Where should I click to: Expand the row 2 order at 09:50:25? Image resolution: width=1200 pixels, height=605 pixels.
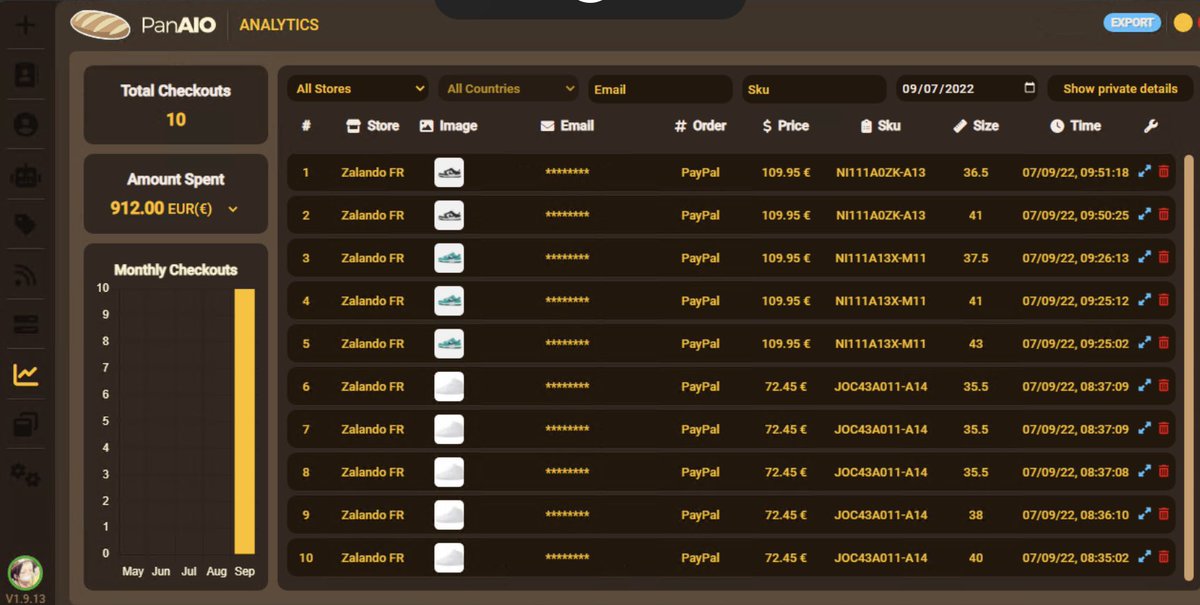(1145, 215)
